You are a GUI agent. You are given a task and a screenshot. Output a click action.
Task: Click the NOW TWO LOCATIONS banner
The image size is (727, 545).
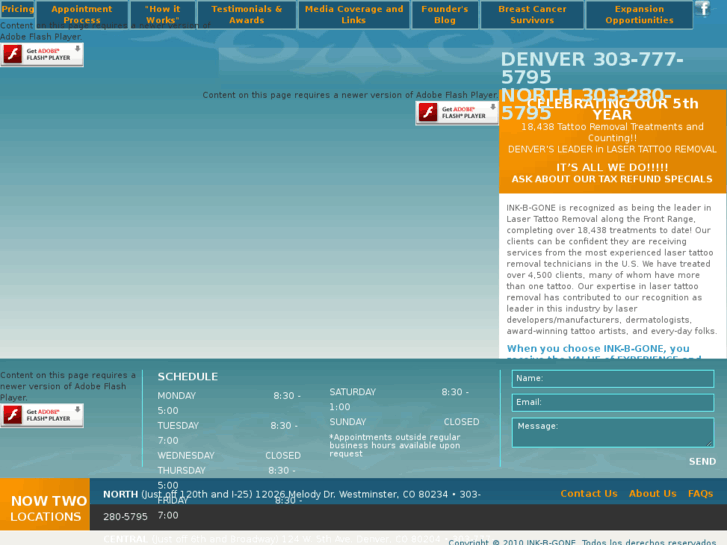point(45,504)
